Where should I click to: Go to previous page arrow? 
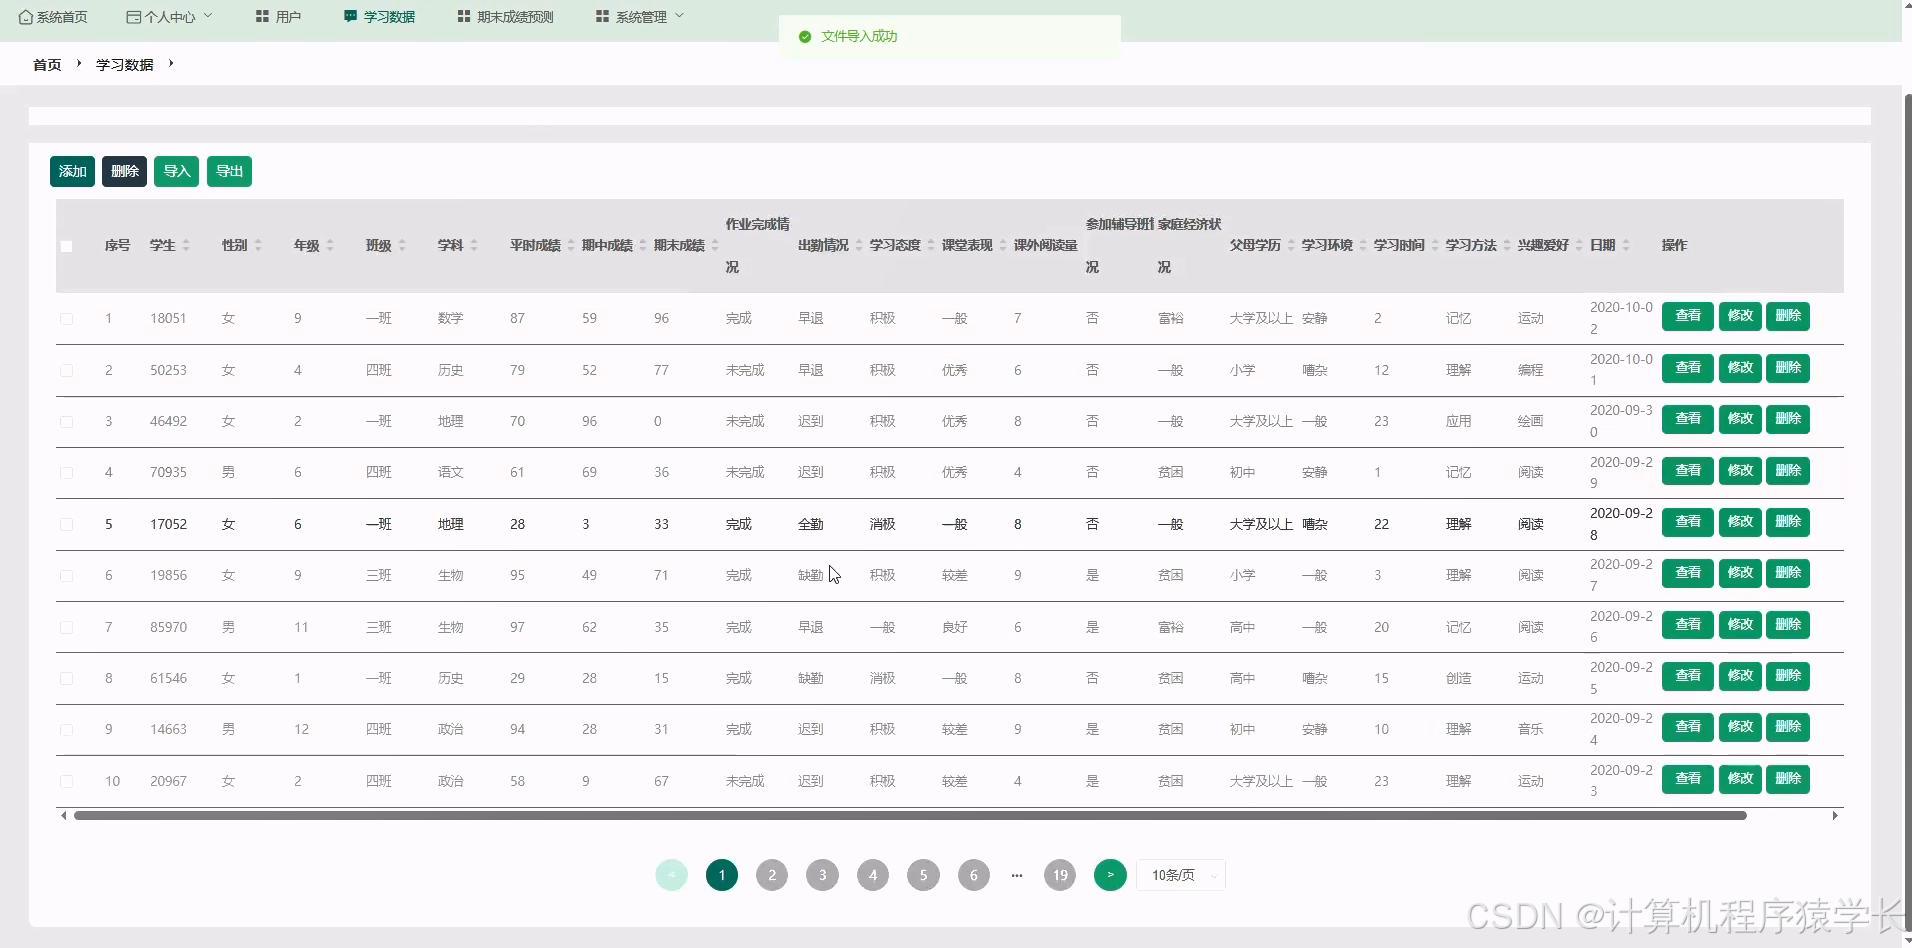pos(671,875)
